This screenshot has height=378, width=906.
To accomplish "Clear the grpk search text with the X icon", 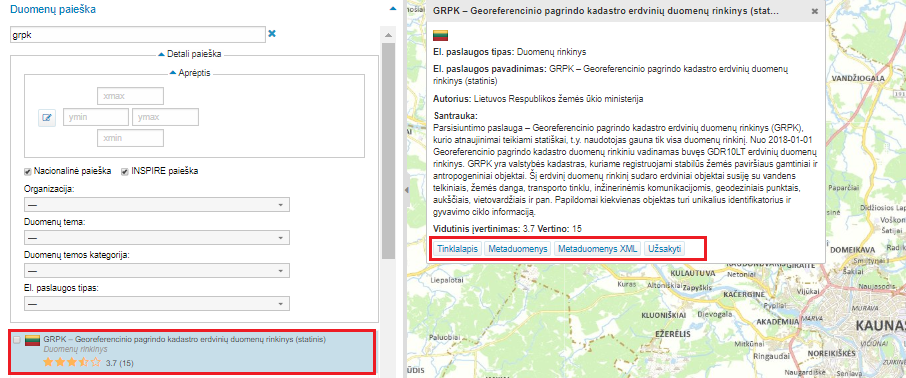I will coord(272,34).
